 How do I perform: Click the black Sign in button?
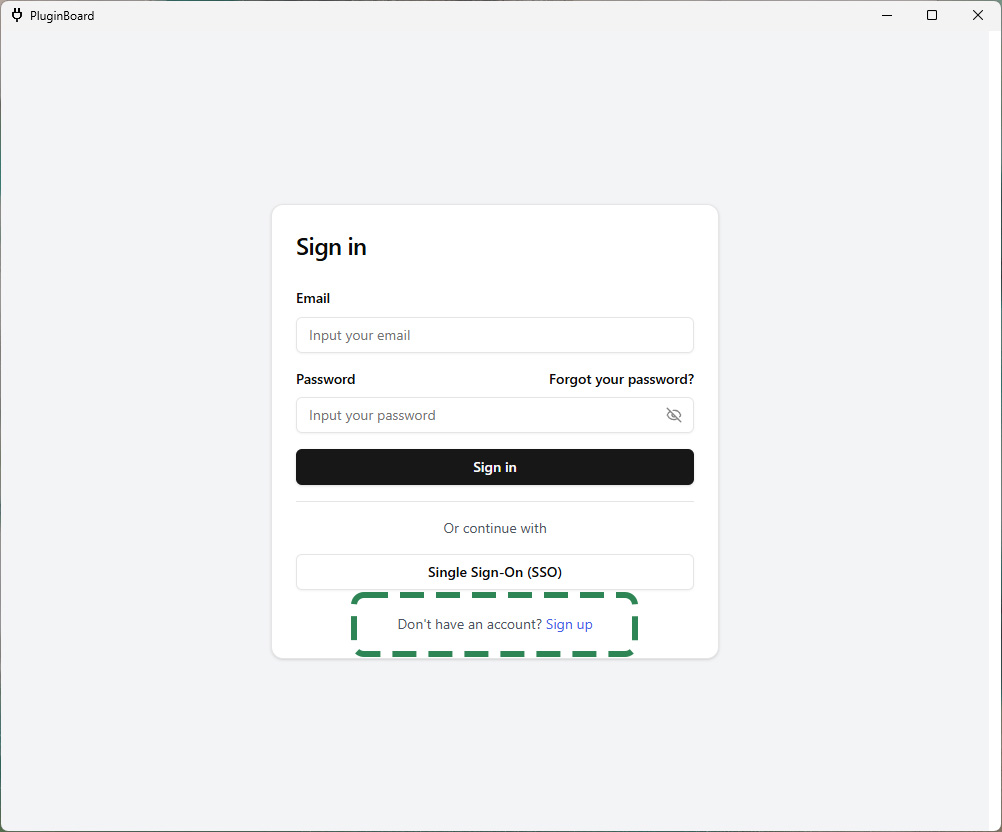(495, 467)
